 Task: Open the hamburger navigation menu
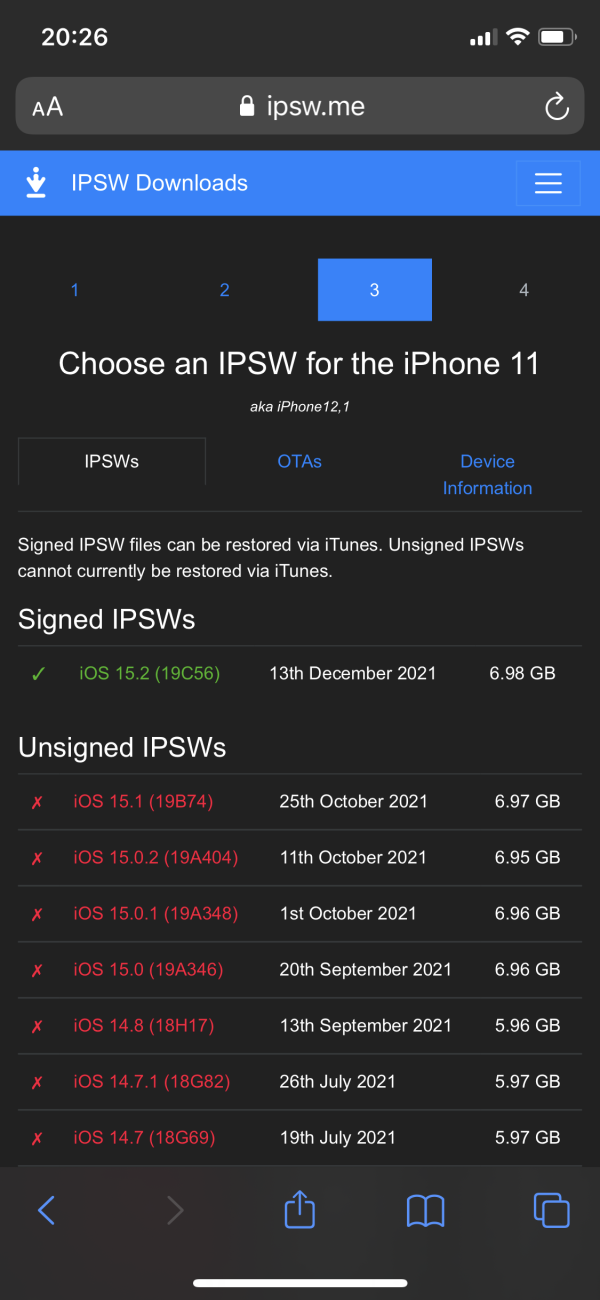548,184
